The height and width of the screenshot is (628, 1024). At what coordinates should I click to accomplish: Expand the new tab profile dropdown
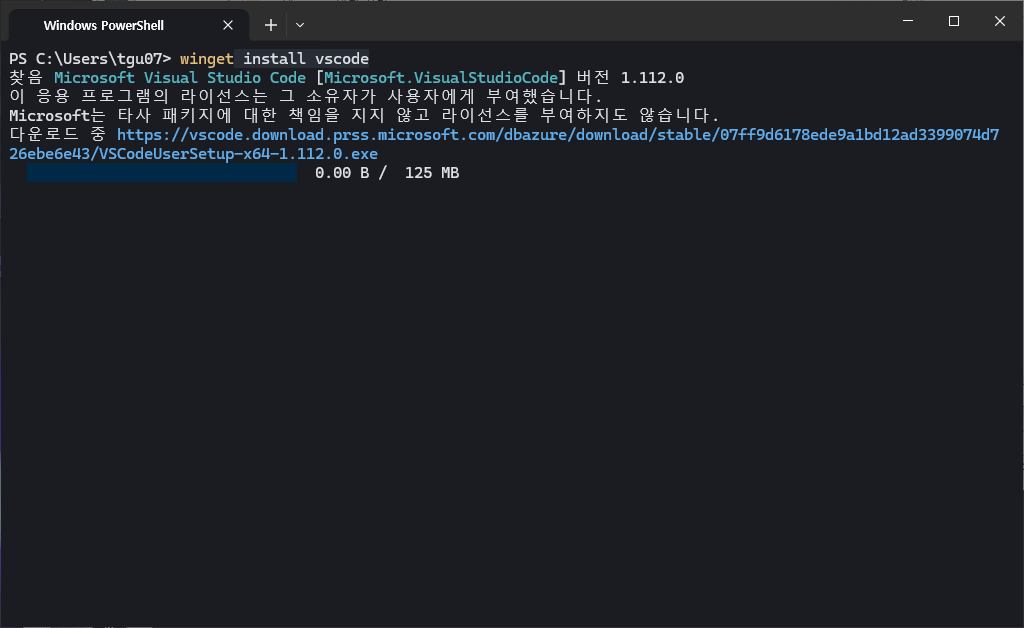(x=300, y=24)
